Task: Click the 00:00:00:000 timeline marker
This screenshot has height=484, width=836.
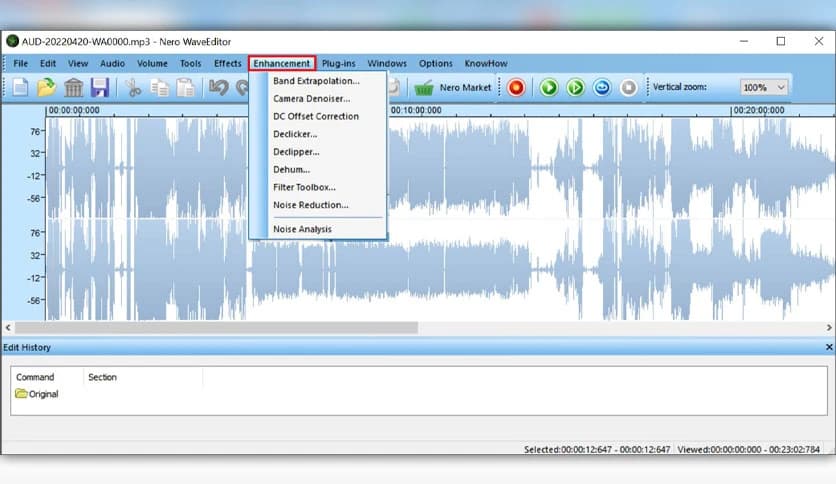Action: 74,110
